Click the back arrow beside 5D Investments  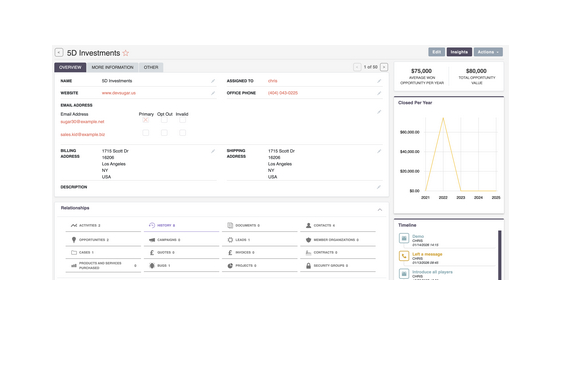coord(59,53)
